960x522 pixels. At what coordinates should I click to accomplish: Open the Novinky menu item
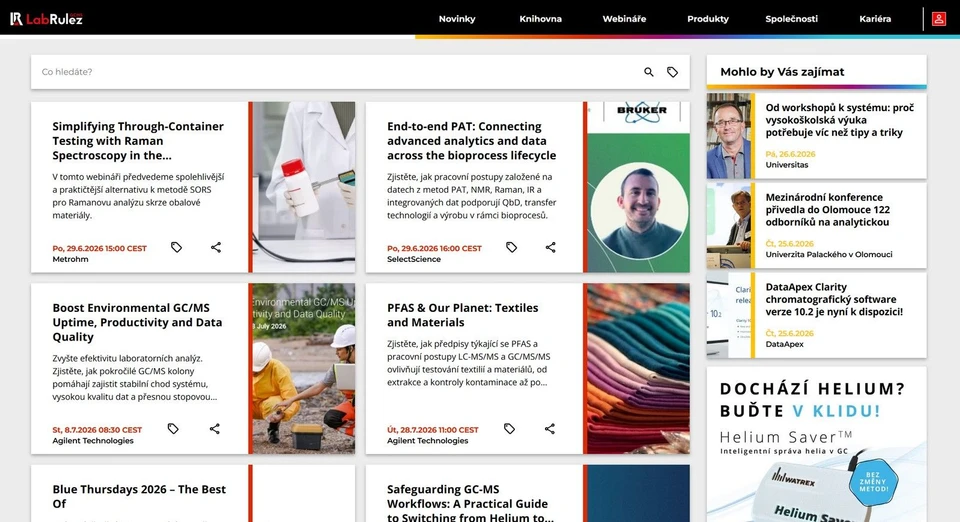(x=457, y=19)
